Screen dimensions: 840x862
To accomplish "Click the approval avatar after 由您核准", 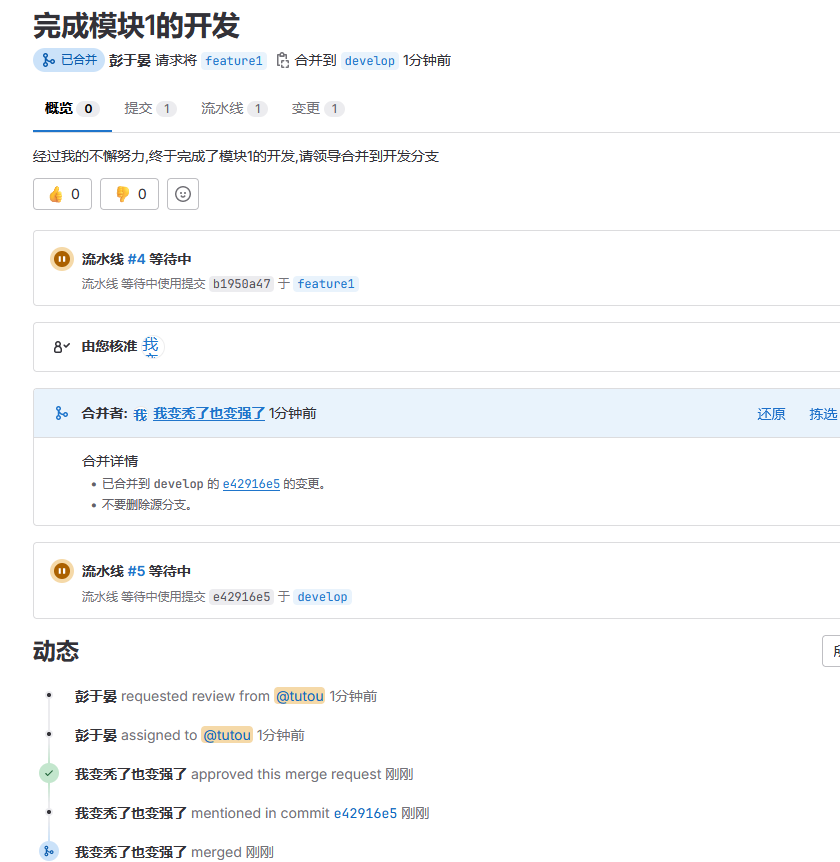I will pos(150,346).
